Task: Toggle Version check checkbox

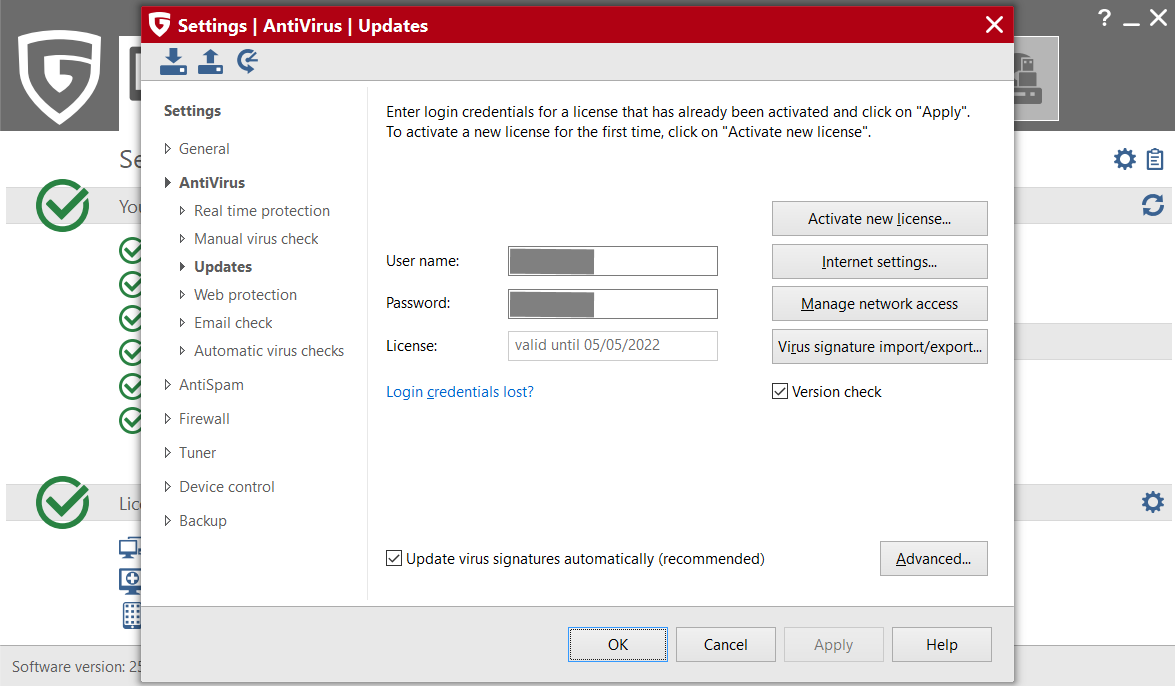Action: click(779, 391)
